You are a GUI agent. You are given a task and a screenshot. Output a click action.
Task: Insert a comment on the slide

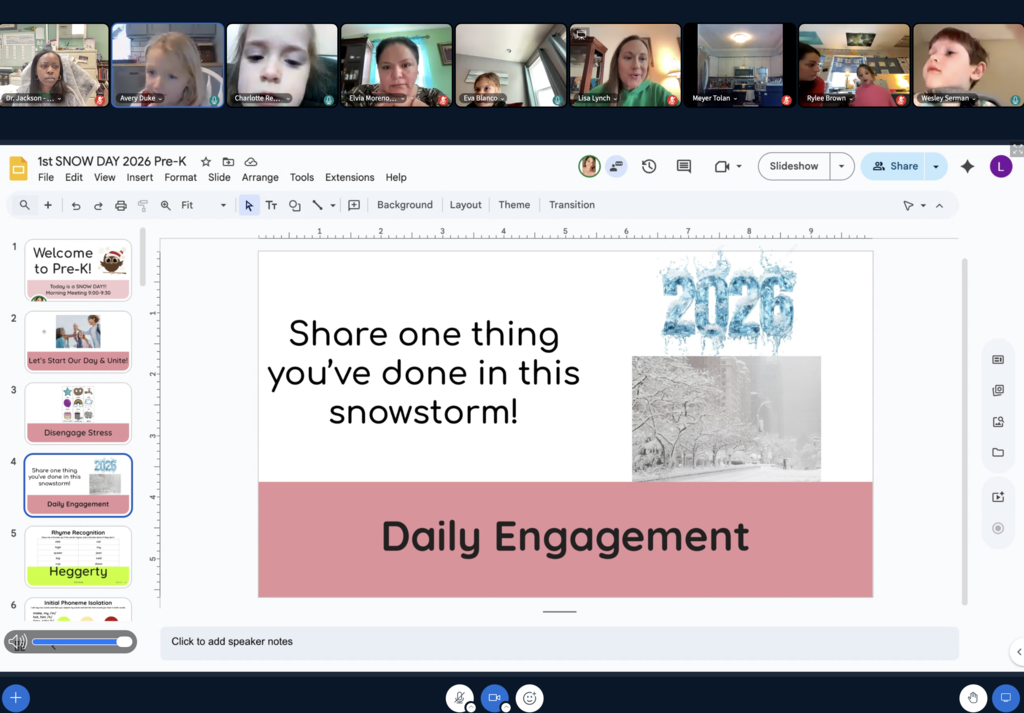click(x=354, y=204)
